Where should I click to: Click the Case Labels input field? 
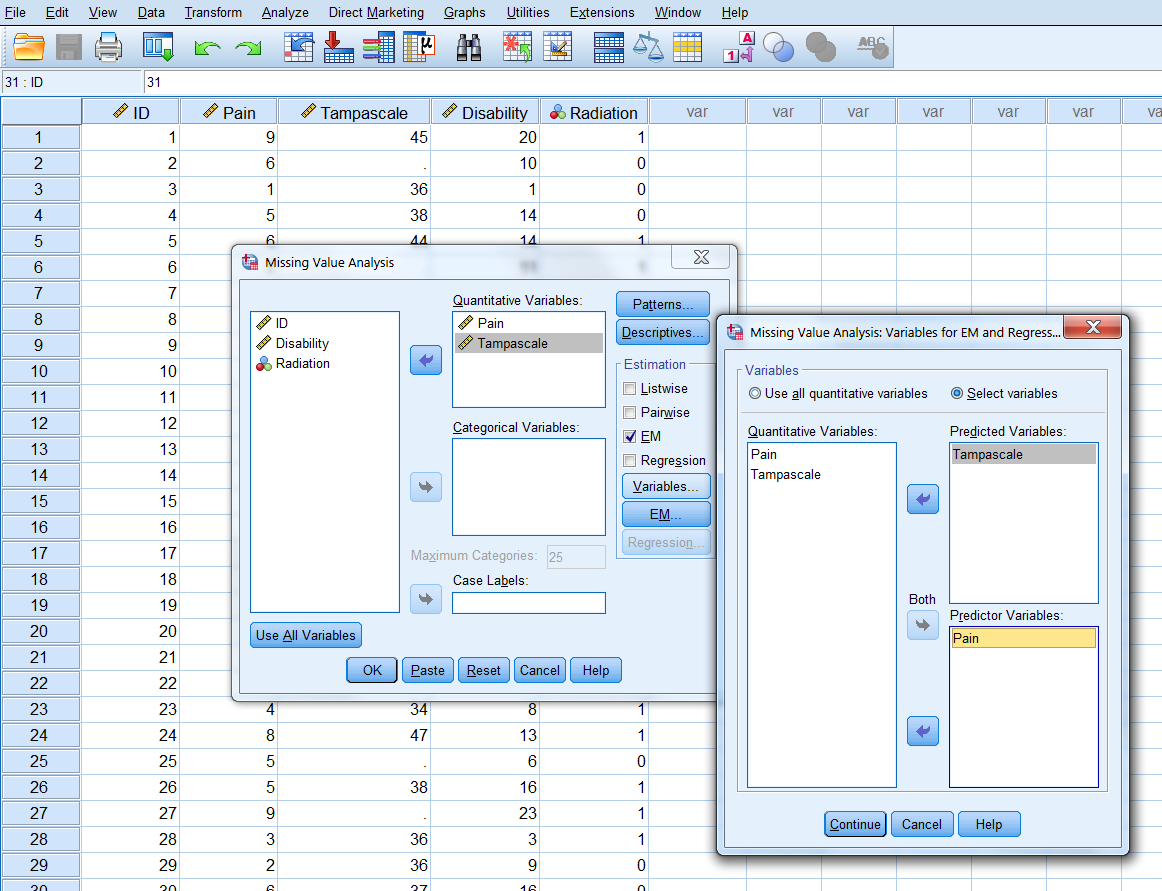coord(528,603)
